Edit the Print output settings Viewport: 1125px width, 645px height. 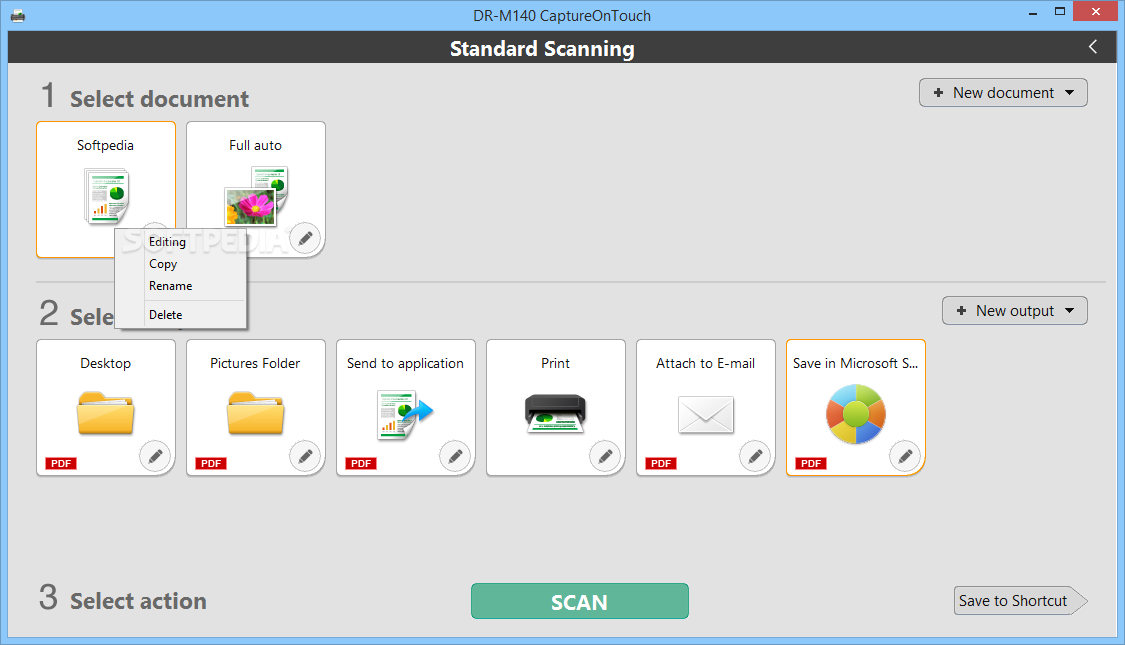(x=605, y=456)
